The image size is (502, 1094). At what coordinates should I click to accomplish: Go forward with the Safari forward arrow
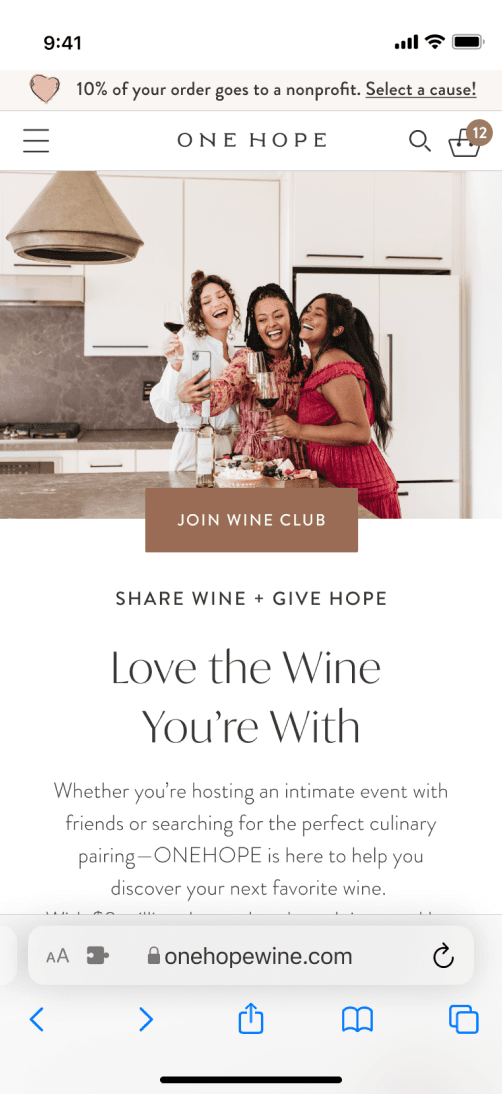coord(145,1020)
